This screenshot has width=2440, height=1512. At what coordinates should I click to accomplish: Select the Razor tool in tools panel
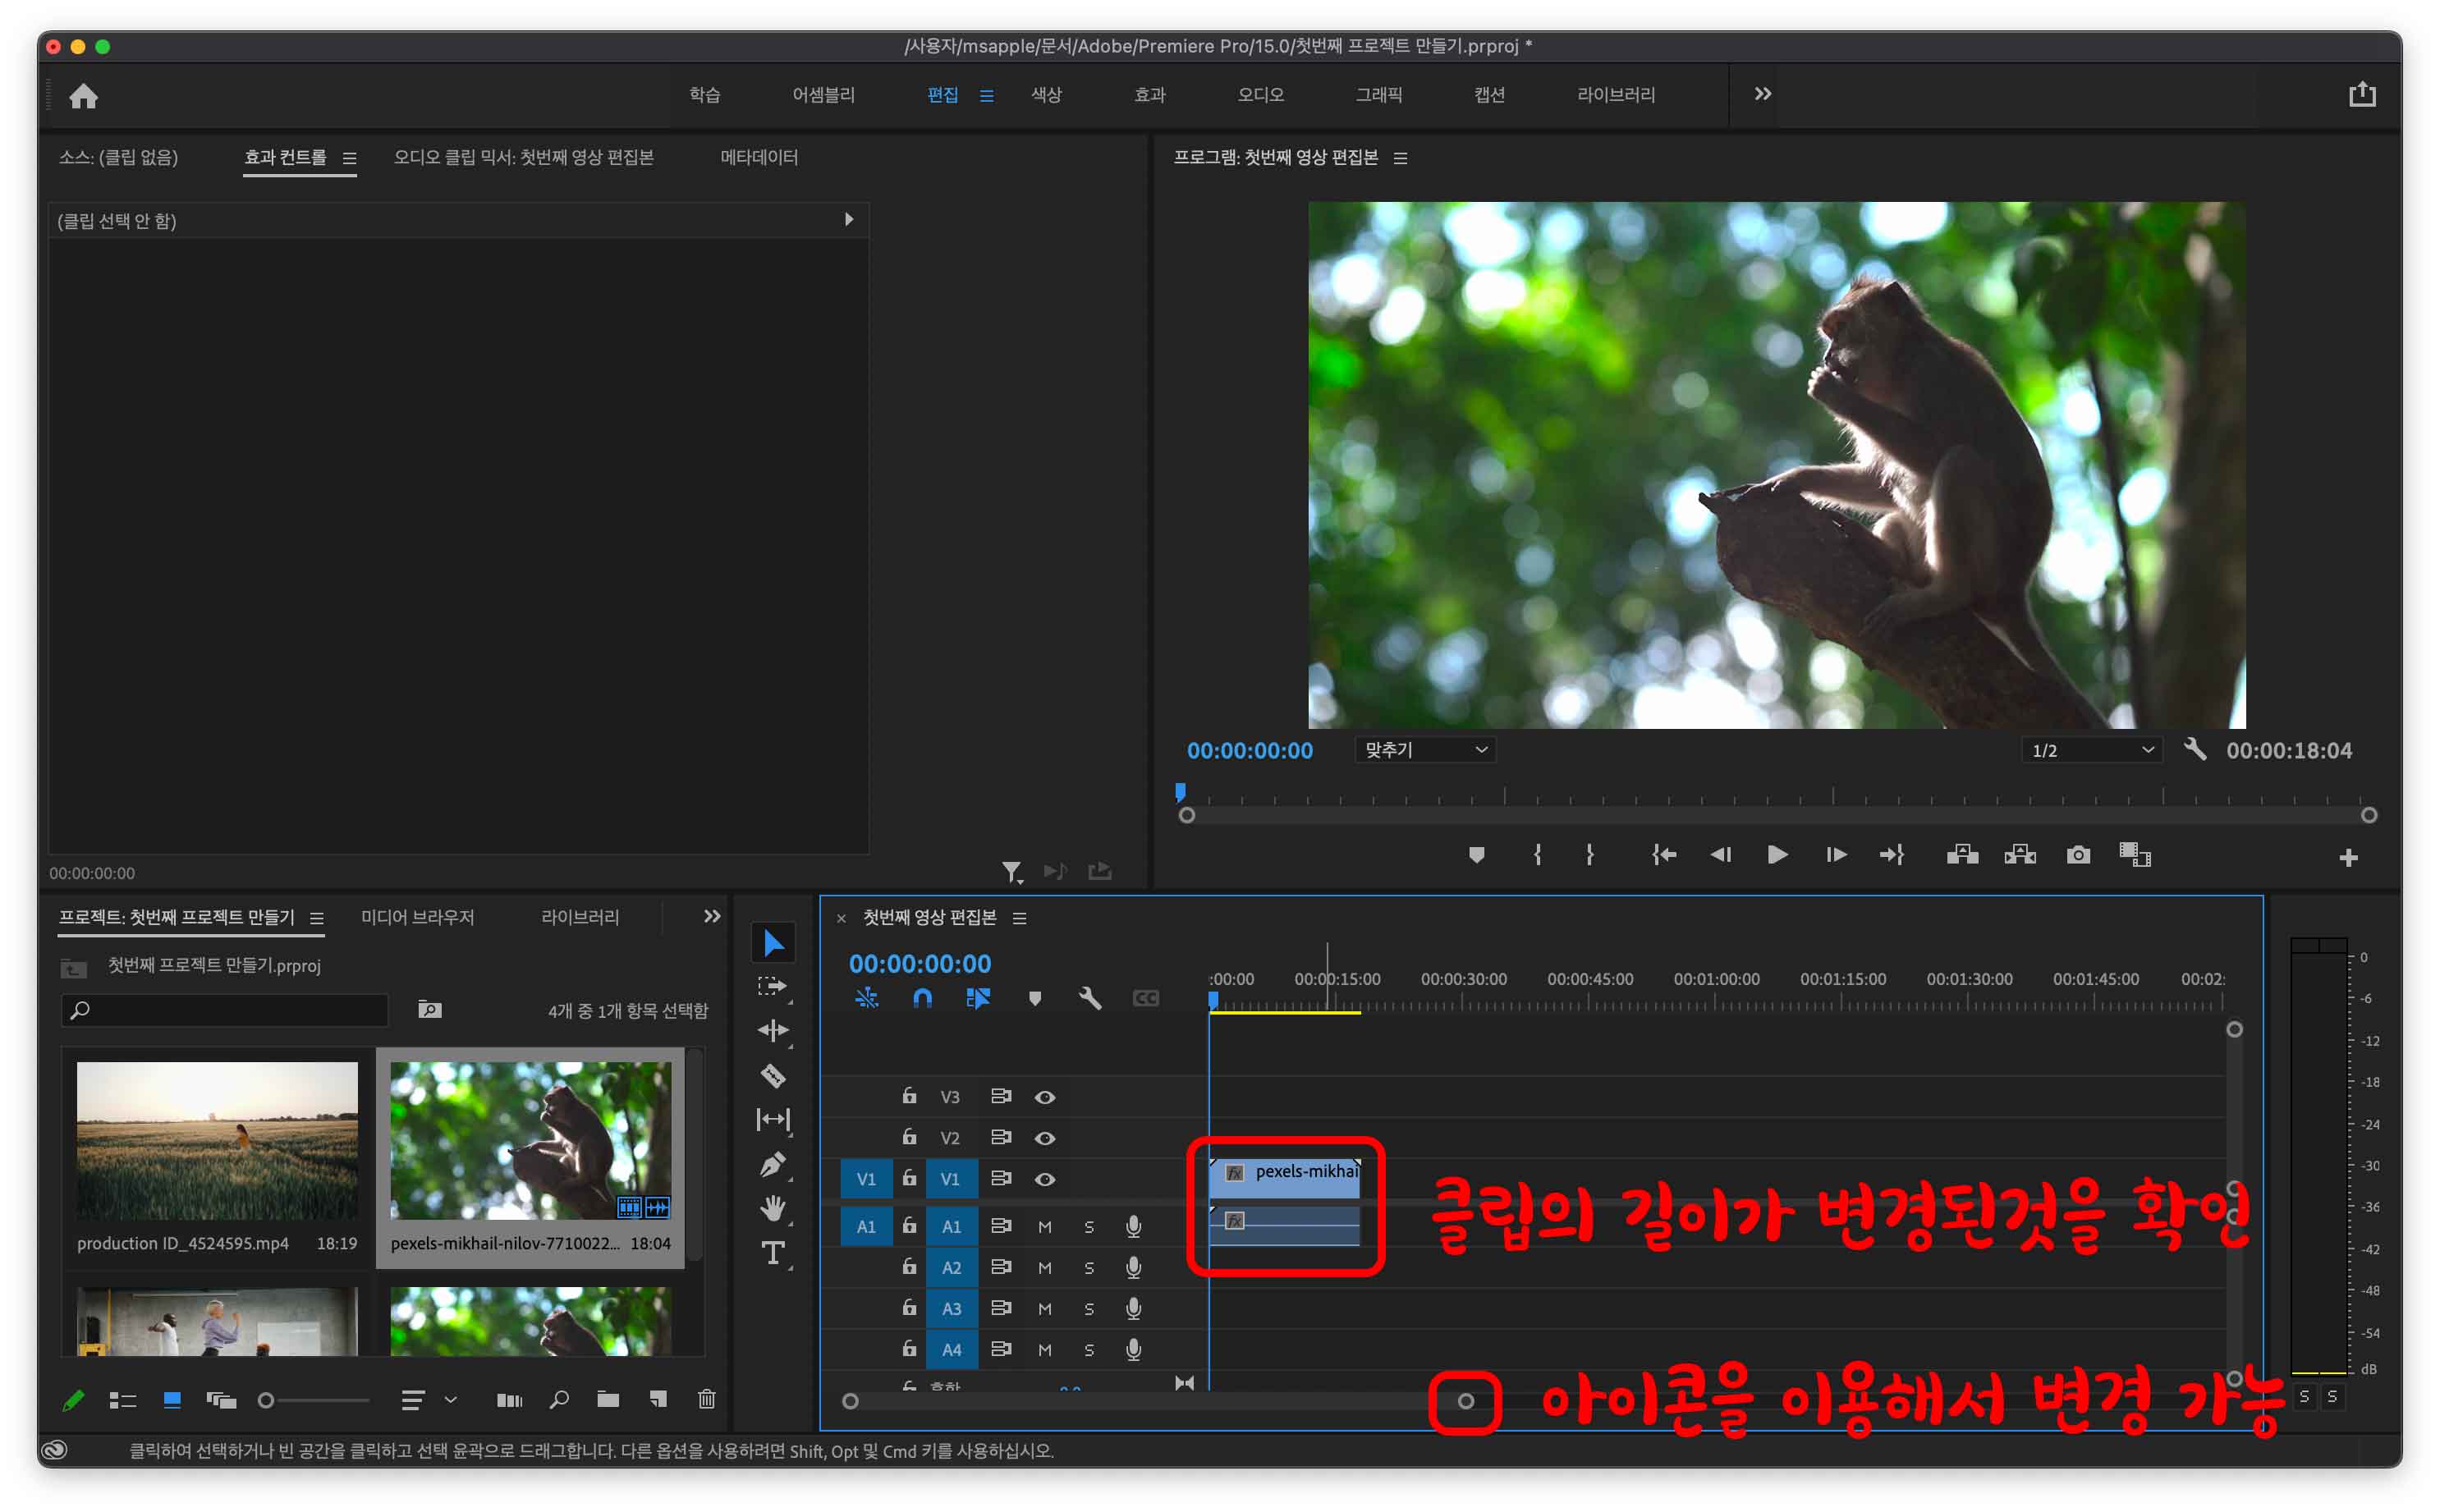772,1075
